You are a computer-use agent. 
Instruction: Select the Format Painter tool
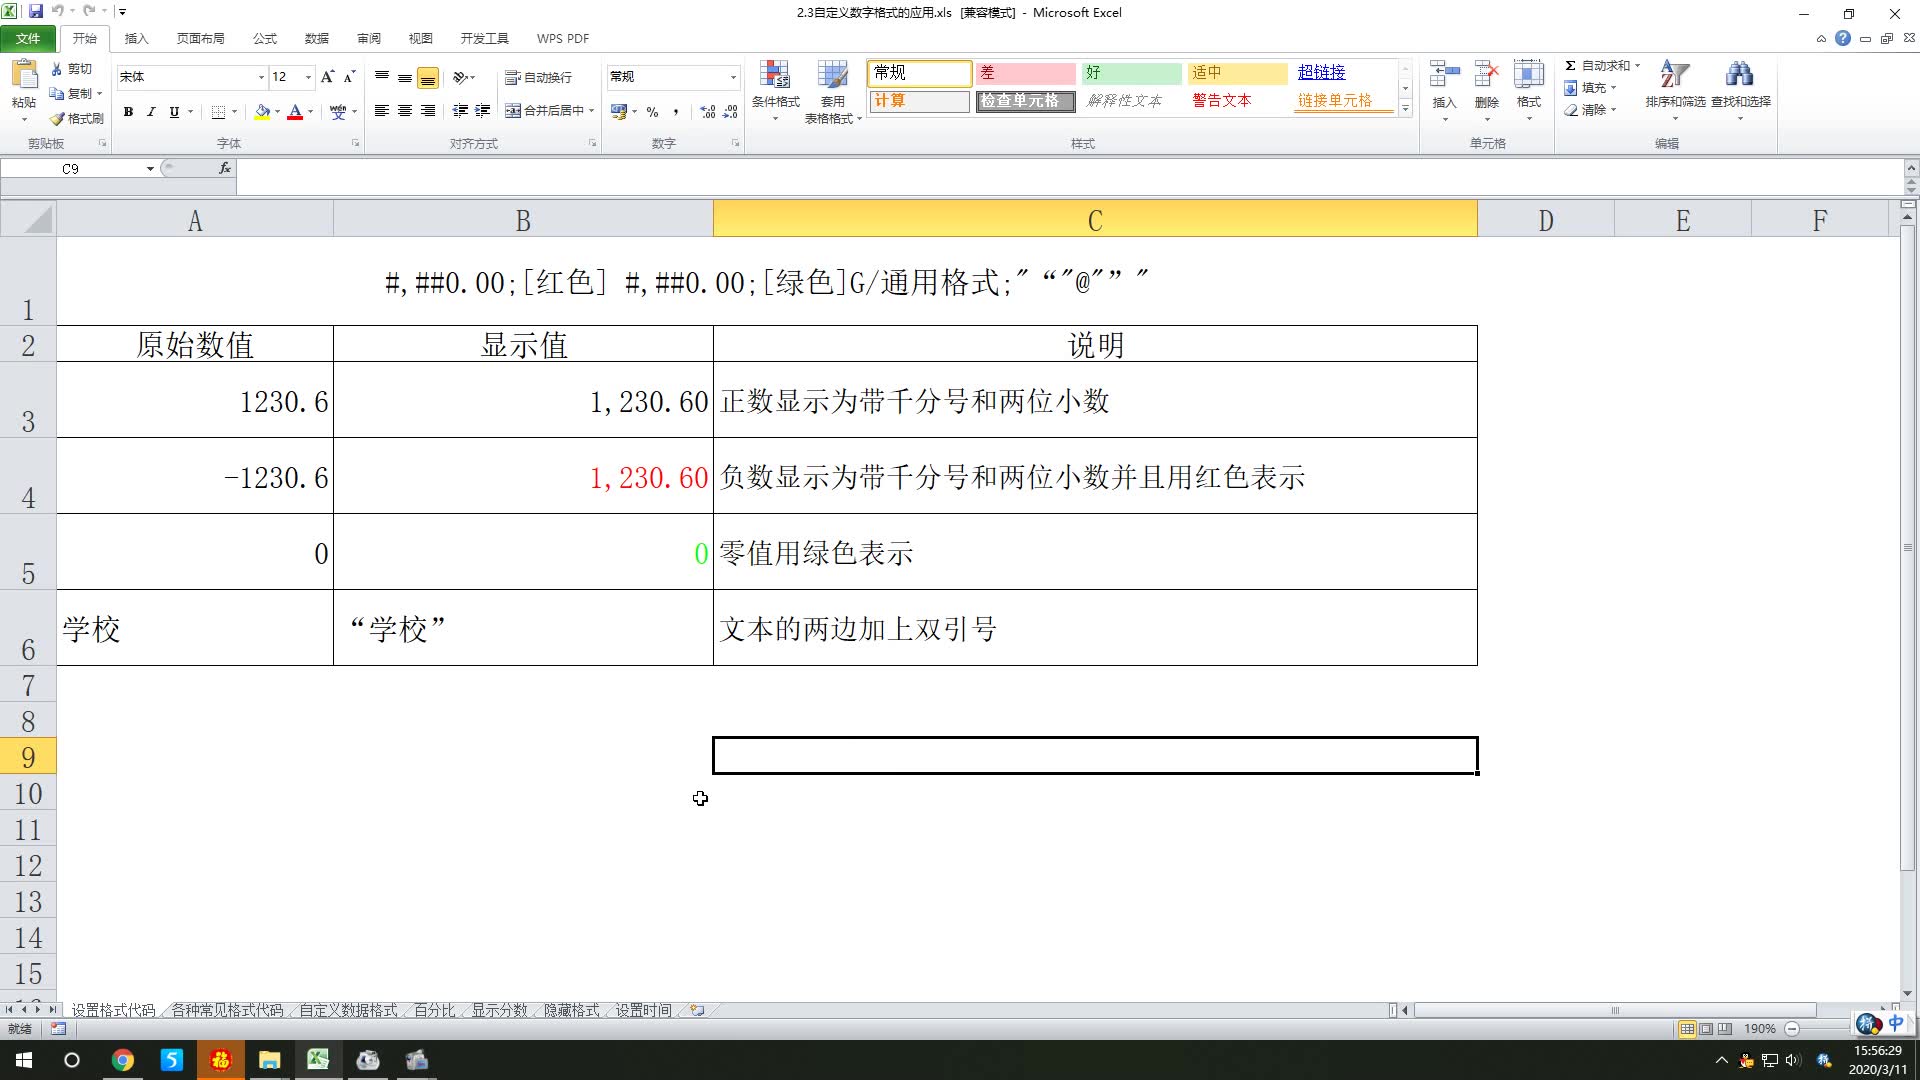(78, 118)
